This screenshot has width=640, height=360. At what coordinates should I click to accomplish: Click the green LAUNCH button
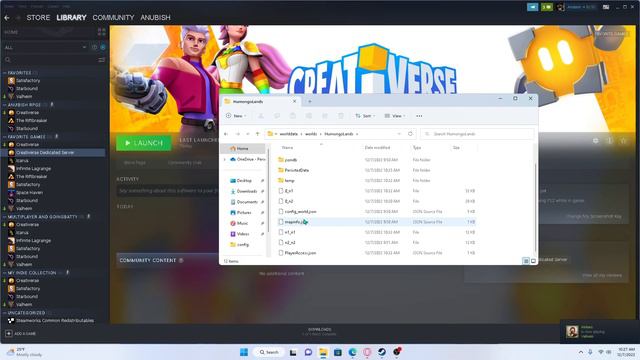(144, 143)
